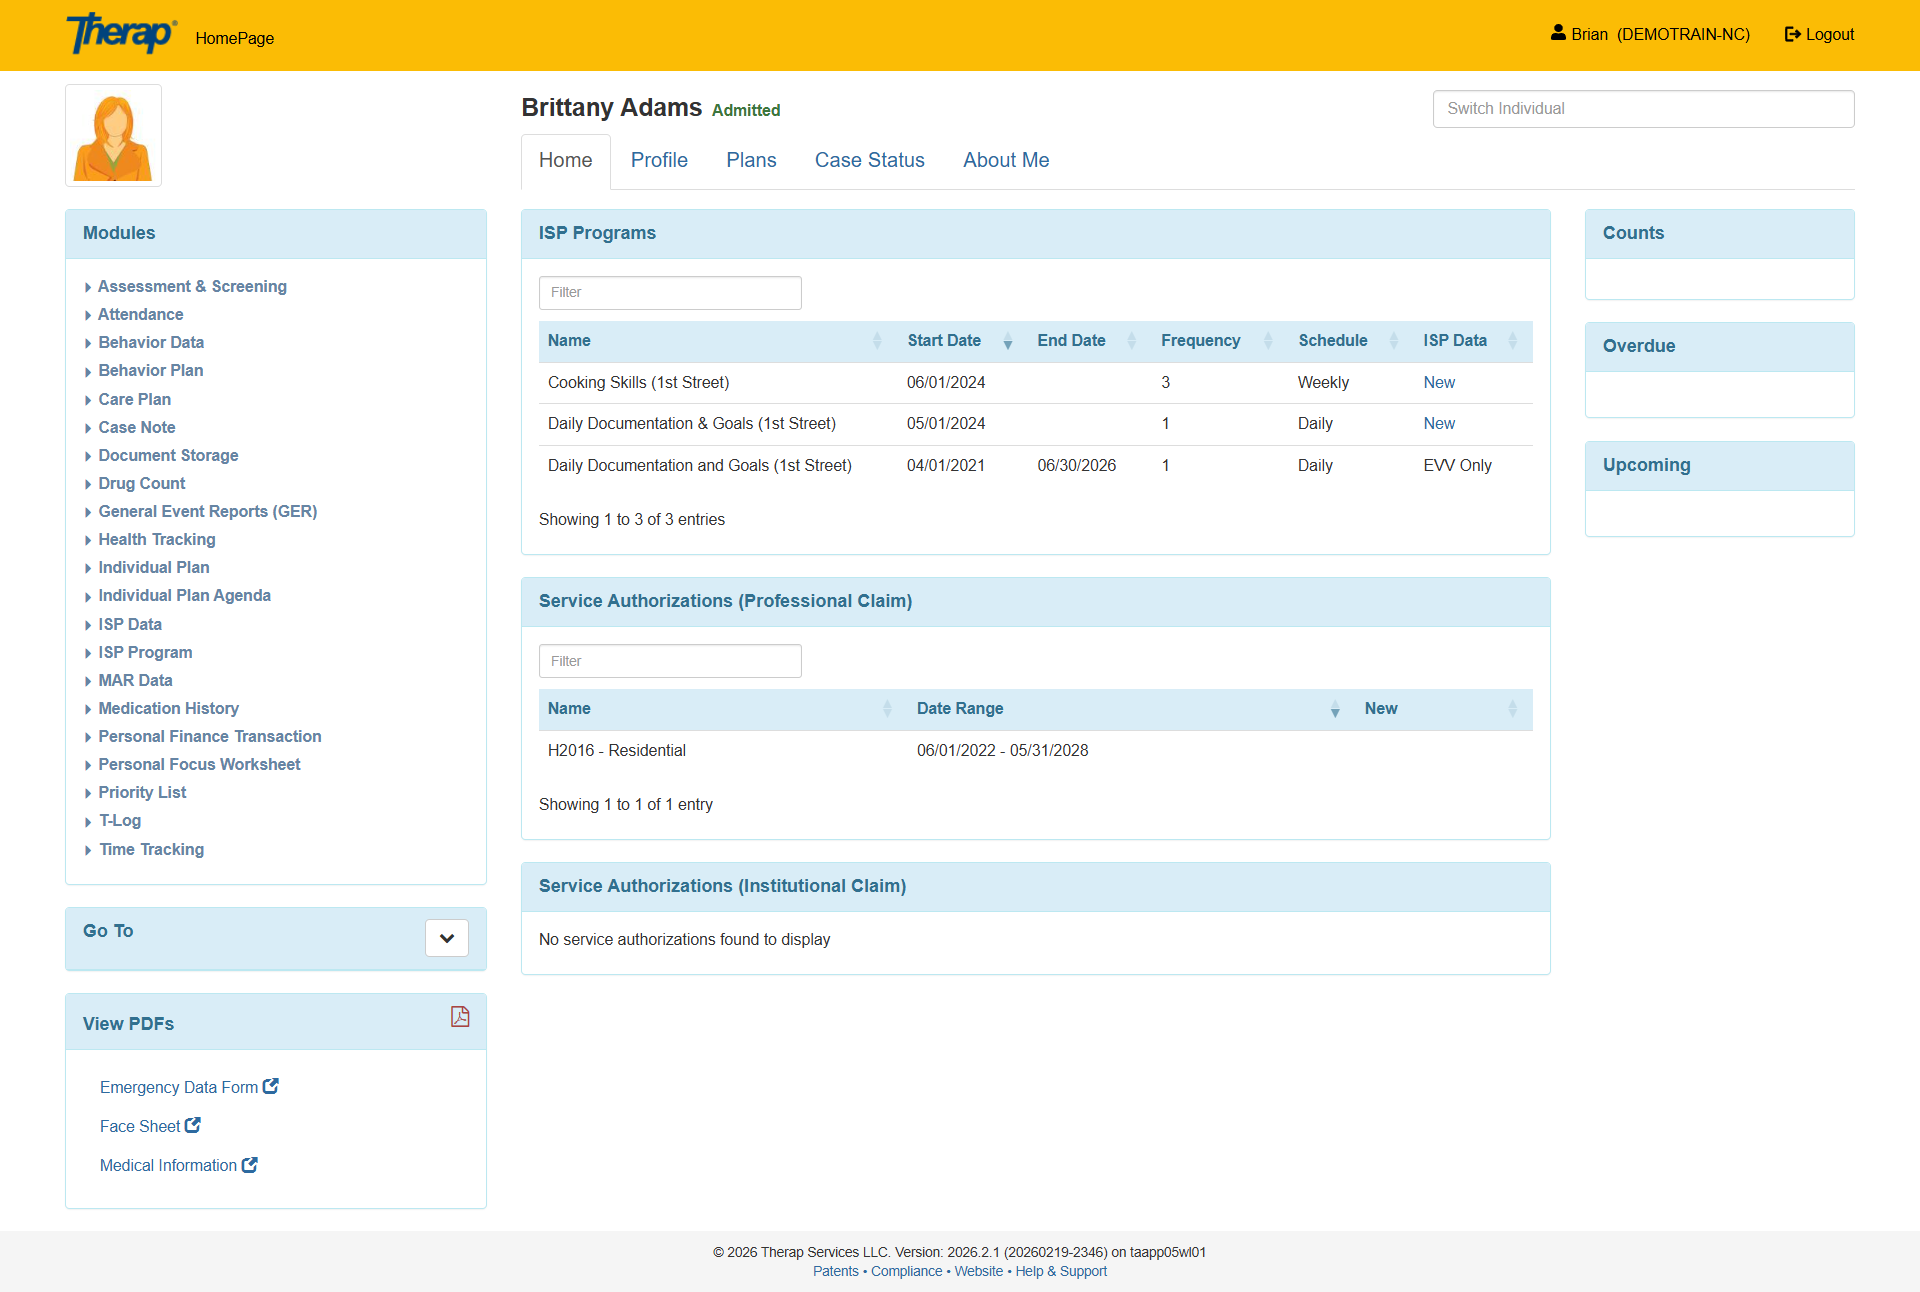Screen dimensions: 1920x1292
Task: Expand the Go To dropdown chevron
Action: 447,938
